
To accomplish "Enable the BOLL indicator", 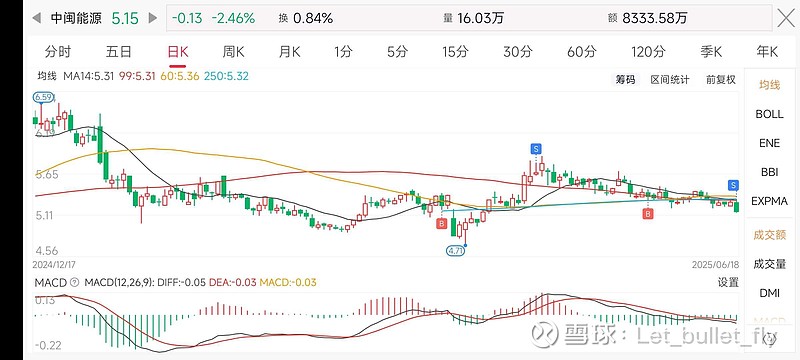I will click(769, 114).
